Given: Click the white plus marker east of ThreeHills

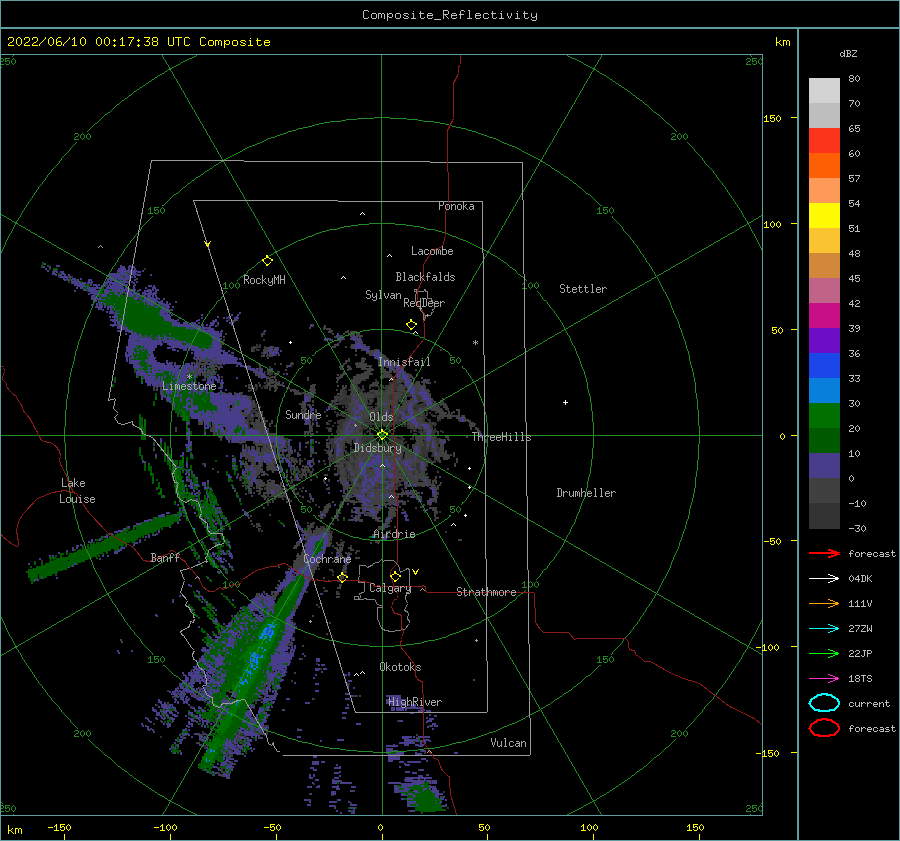Looking at the screenshot, I should pyautogui.click(x=565, y=402).
